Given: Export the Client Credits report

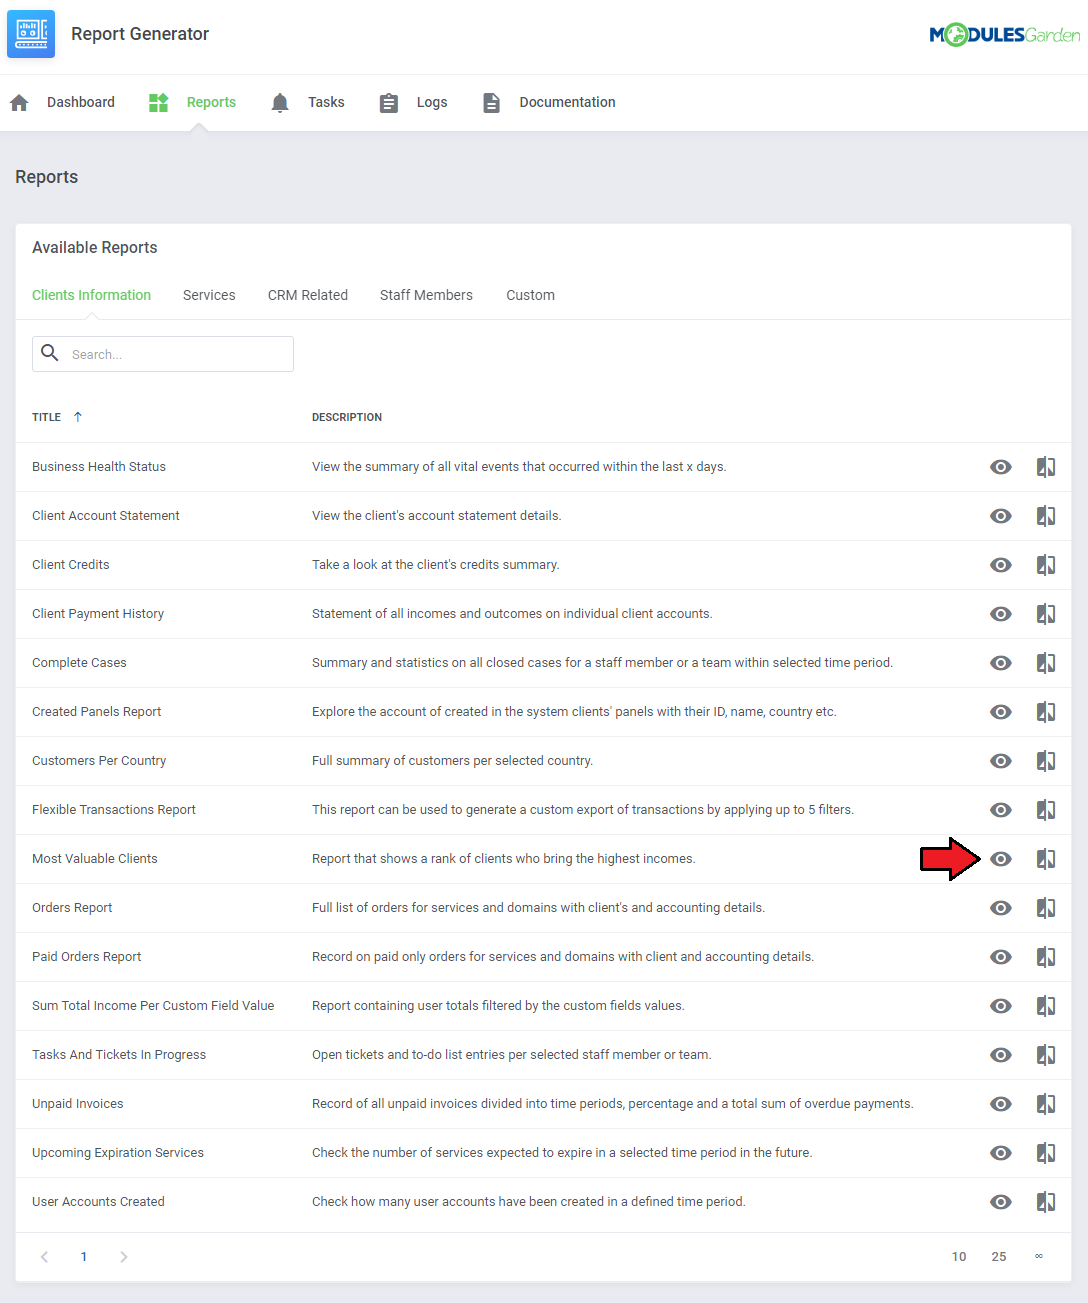Looking at the screenshot, I should click(x=1046, y=565).
